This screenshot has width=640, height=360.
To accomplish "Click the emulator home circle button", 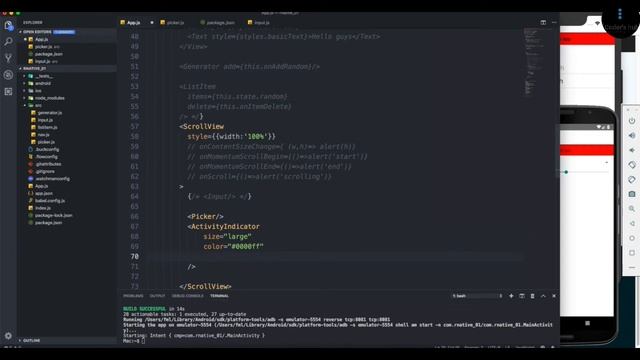I will coord(632,238).
